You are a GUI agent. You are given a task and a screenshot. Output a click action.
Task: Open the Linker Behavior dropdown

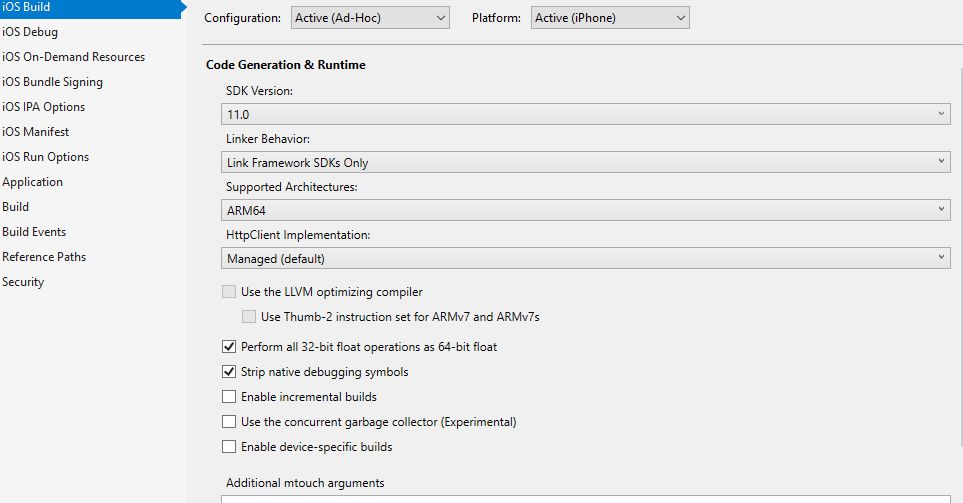[x=585, y=162]
